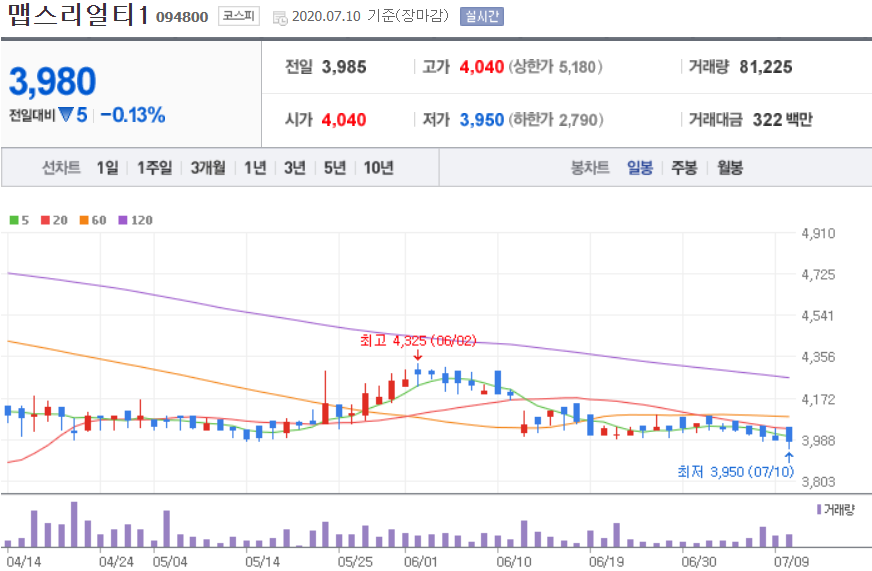
Task: Click the 상한가 5,180 text
Action: pyautogui.click(x=555, y=67)
